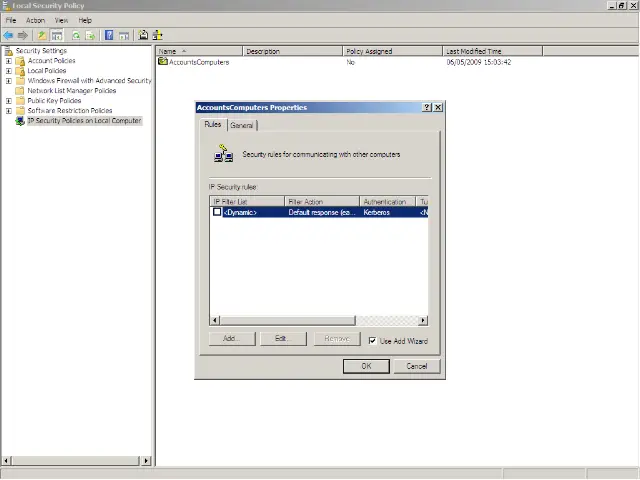Click the Forward arrow toolbar icon

(x=23, y=35)
